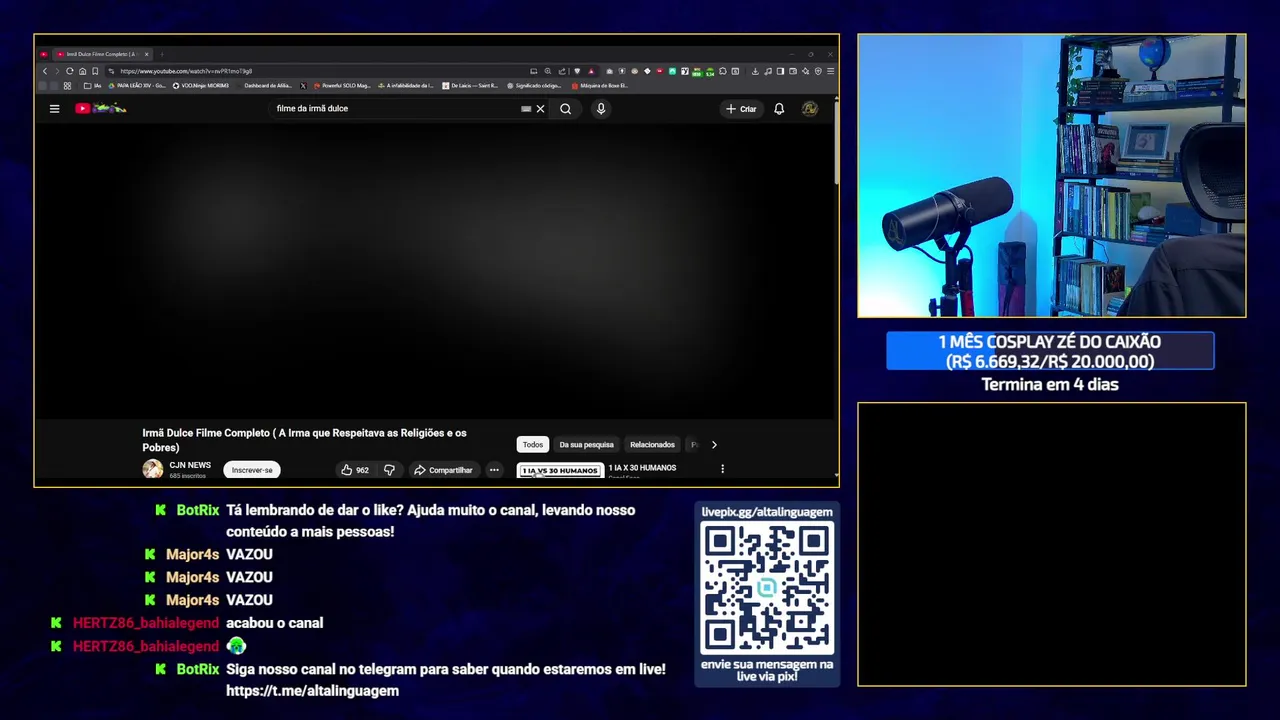Click the dark video player area
Viewport: 1280px width, 720px height.
pyautogui.click(x=436, y=270)
